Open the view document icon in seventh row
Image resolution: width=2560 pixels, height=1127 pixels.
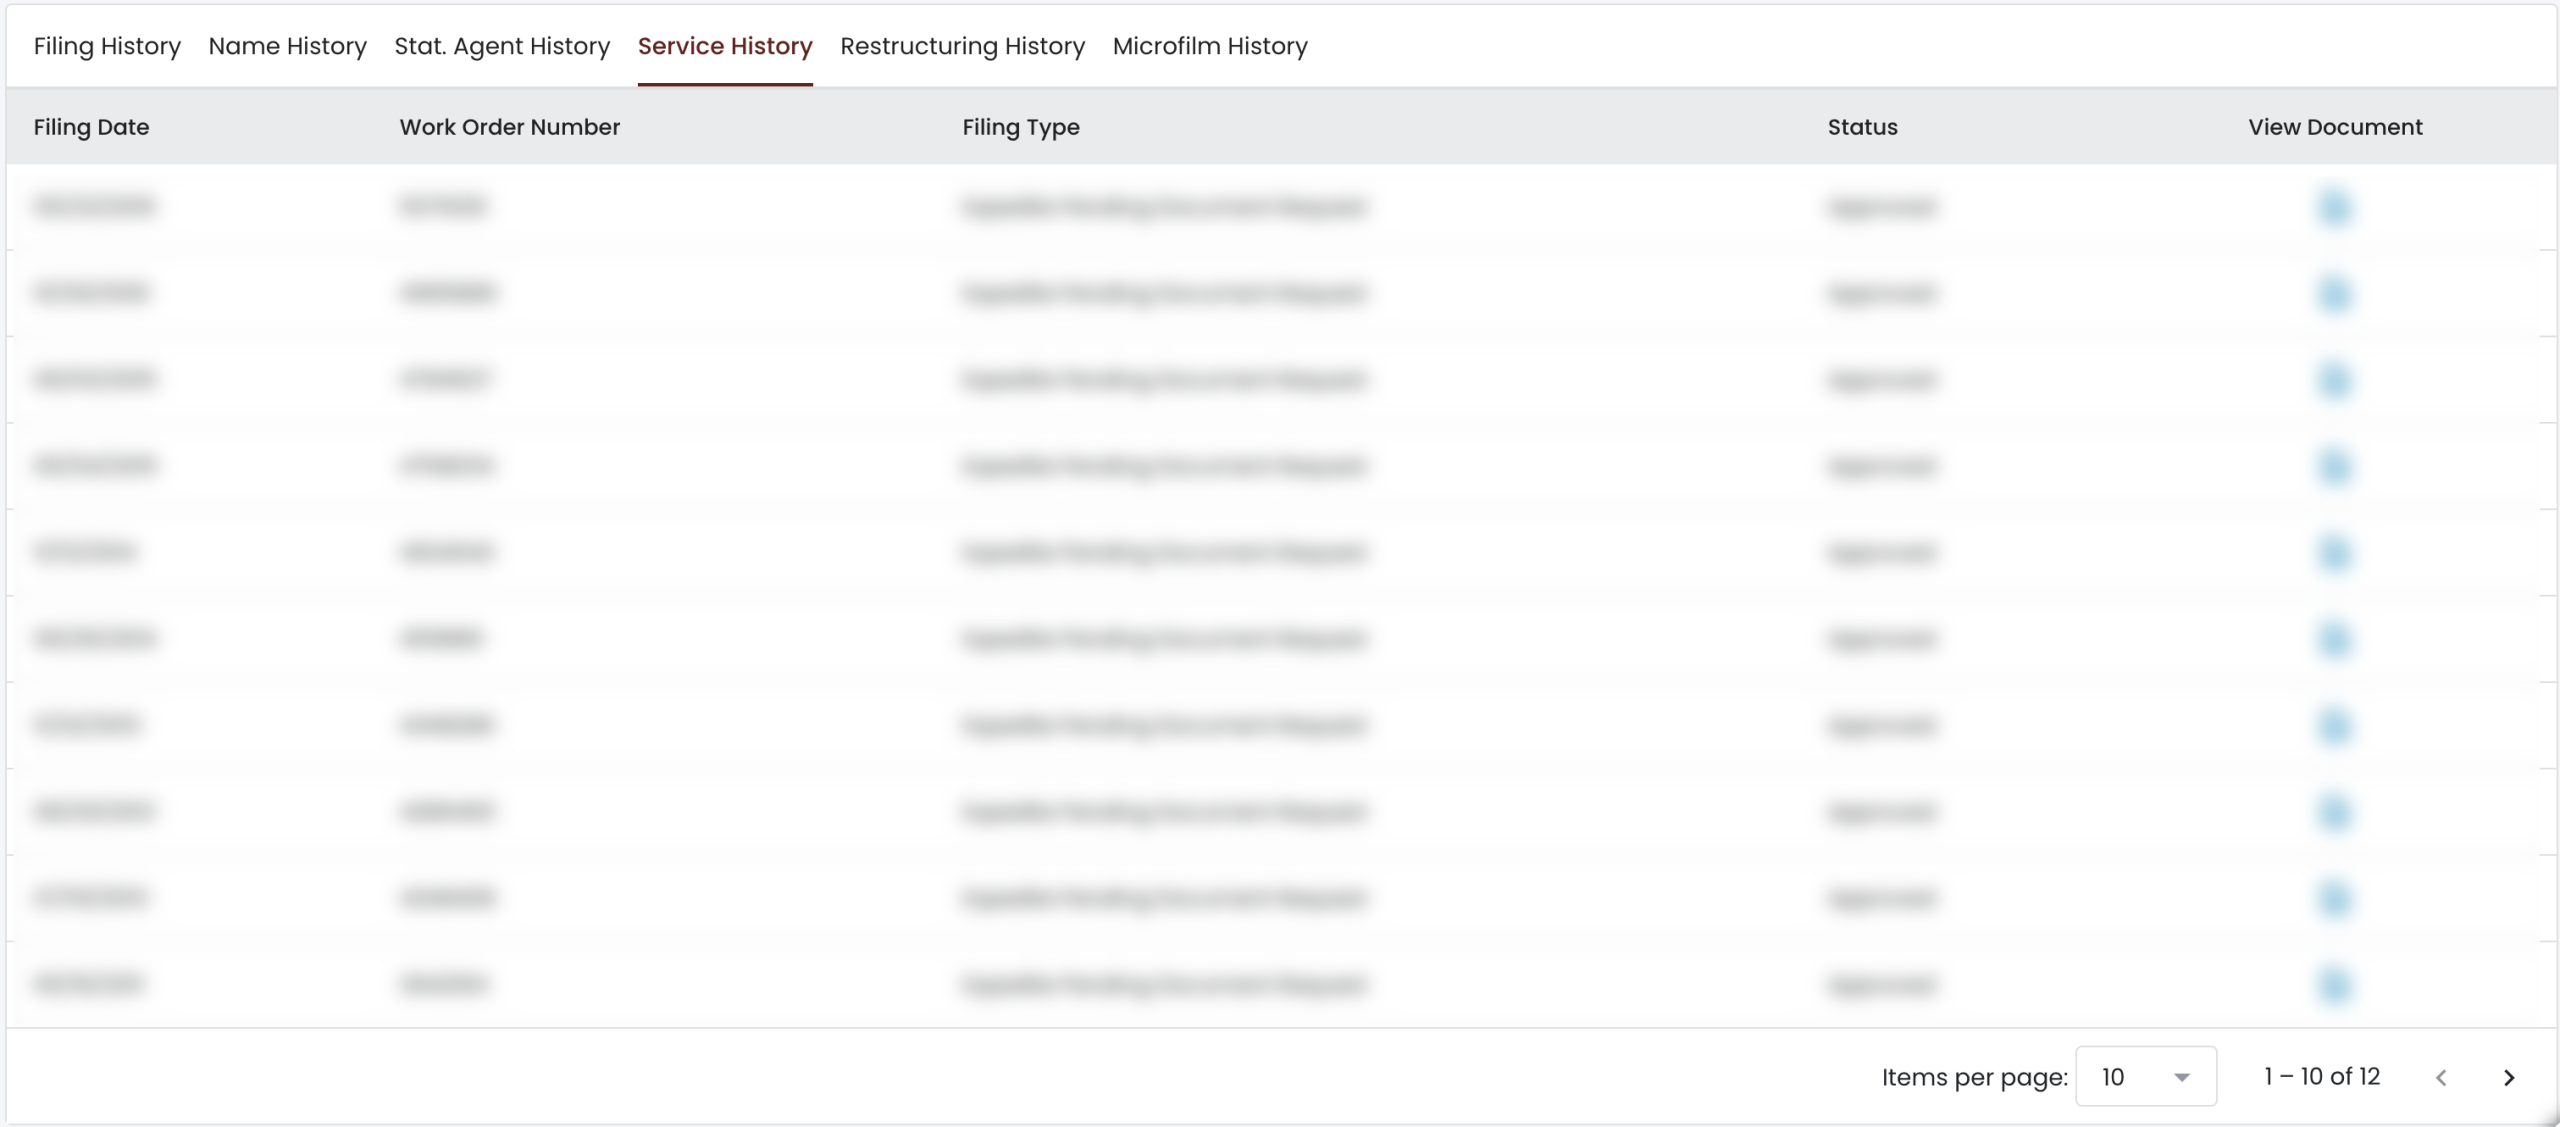(2334, 726)
